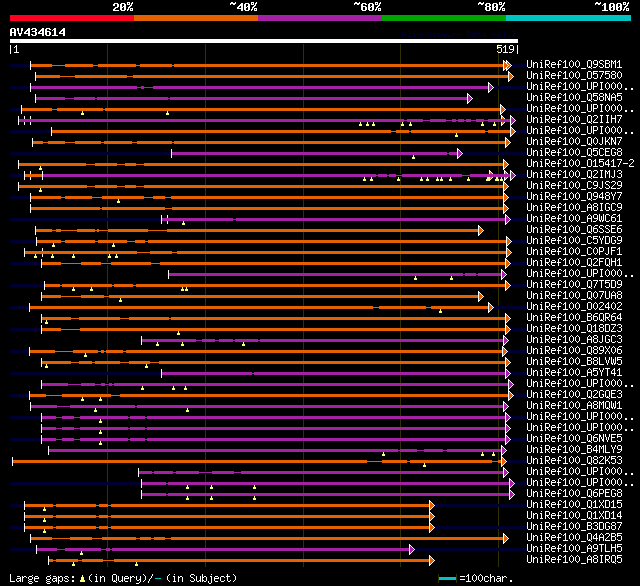Click the cyan 100char scale bar
This screenshot has width=640, height=586.
point(447,578)
